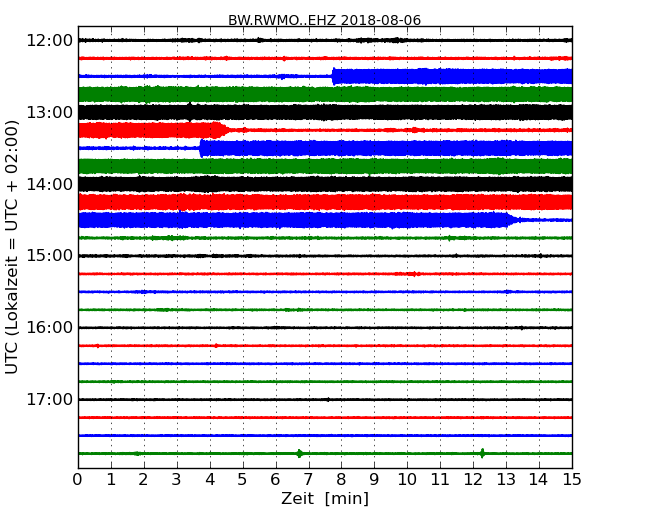Click the 16:00 time label
Screen dimensions: 650x520
click(49, 328)
